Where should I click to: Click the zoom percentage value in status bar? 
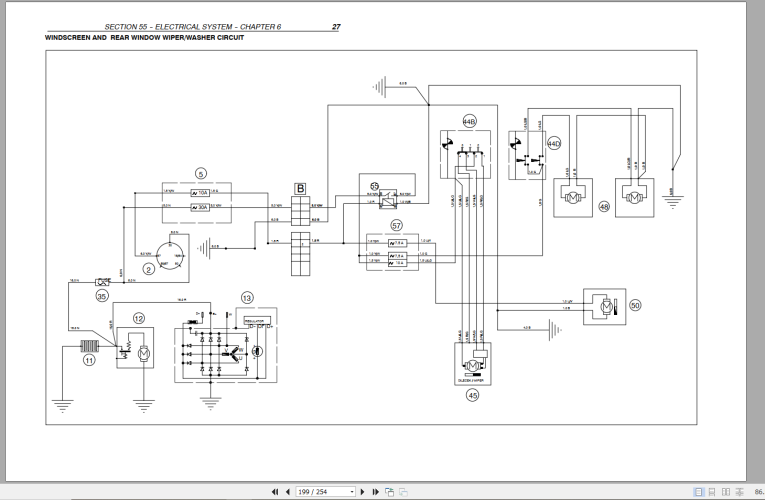click(757, 492)
